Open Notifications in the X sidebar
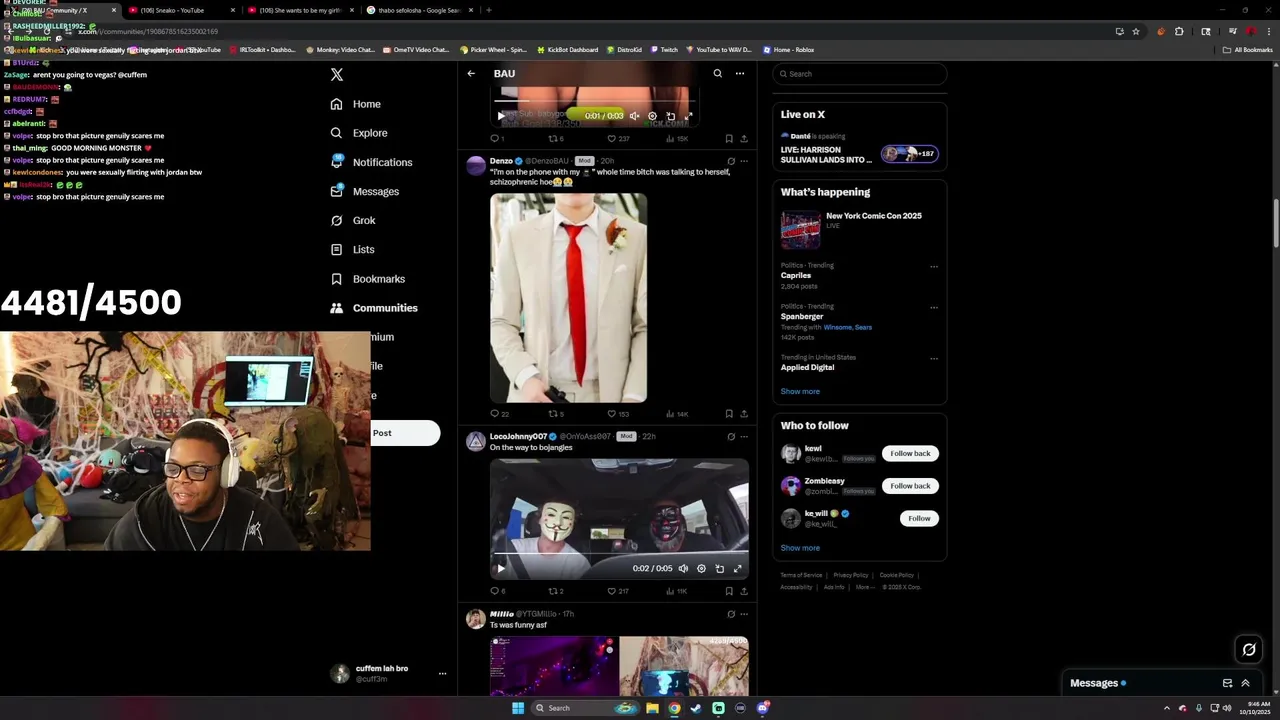This screenshot has height=720, width=1280. [x=371, y=162]
